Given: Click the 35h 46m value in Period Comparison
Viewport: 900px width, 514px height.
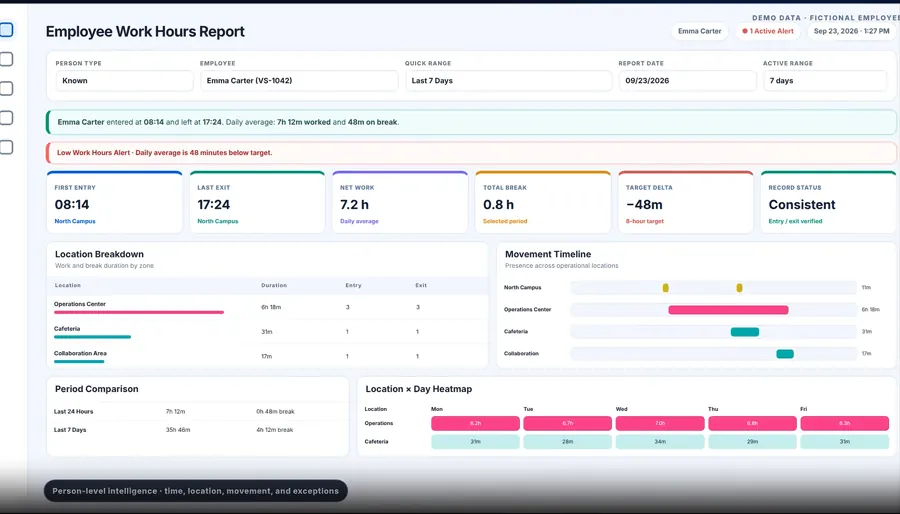Looking at the screenshot, I should (177, 430).
